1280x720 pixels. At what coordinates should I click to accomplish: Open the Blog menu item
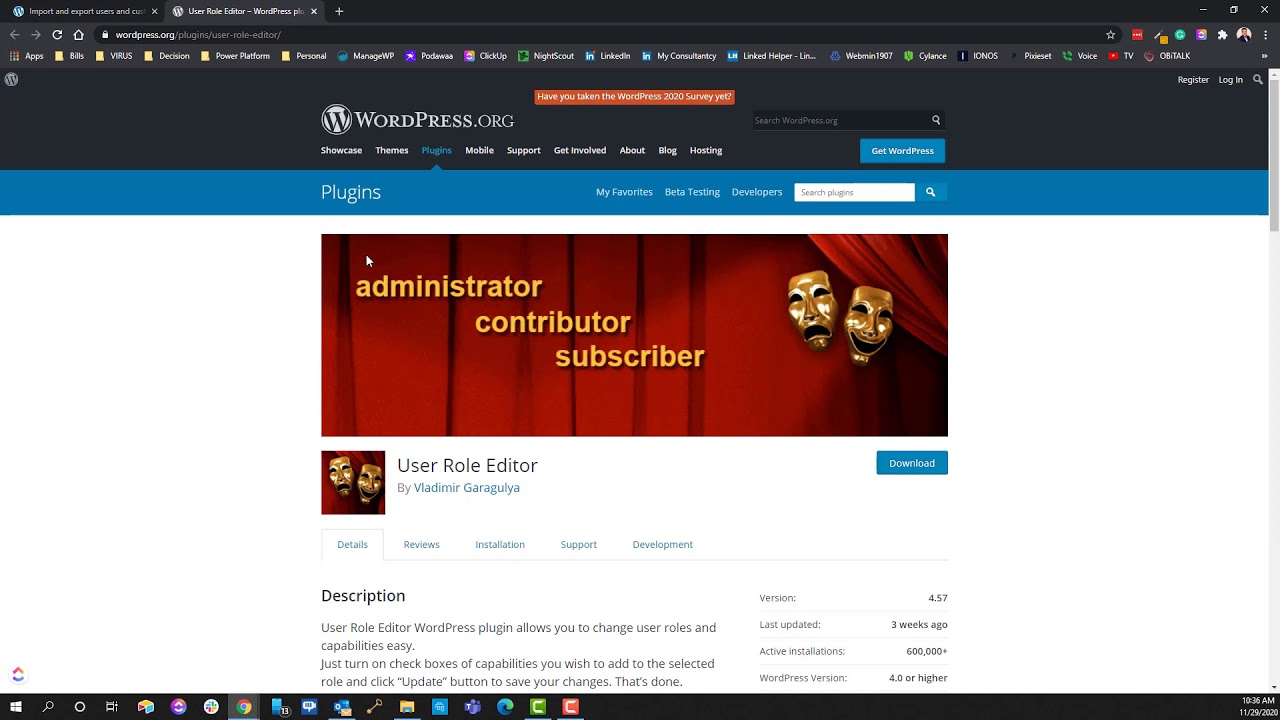tap(667, 150)
